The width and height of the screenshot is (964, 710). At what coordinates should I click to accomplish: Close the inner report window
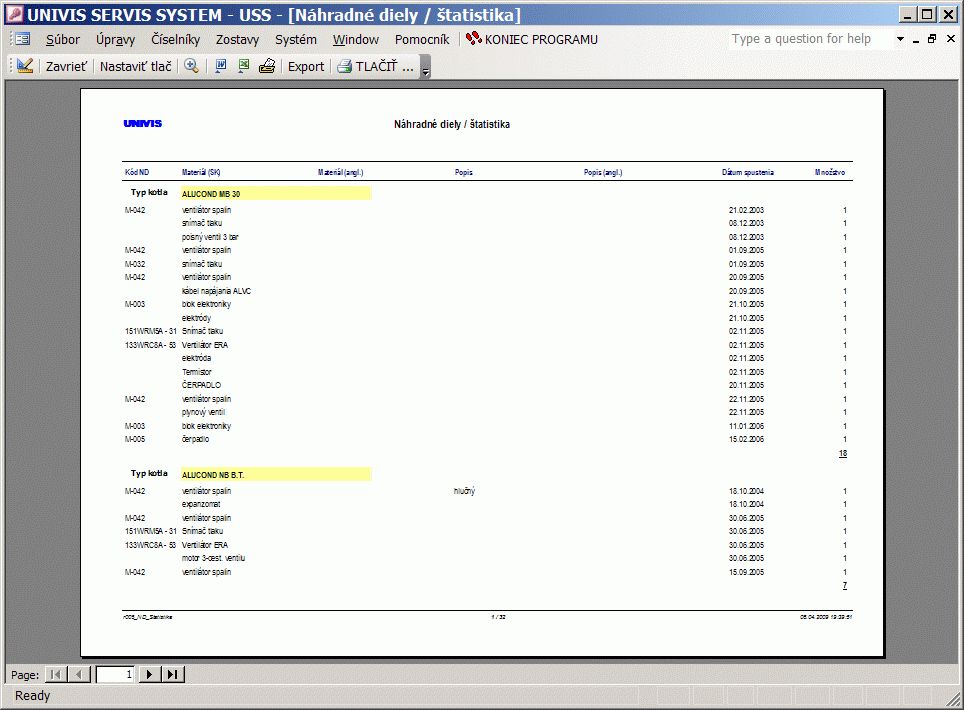coord(950,39)
